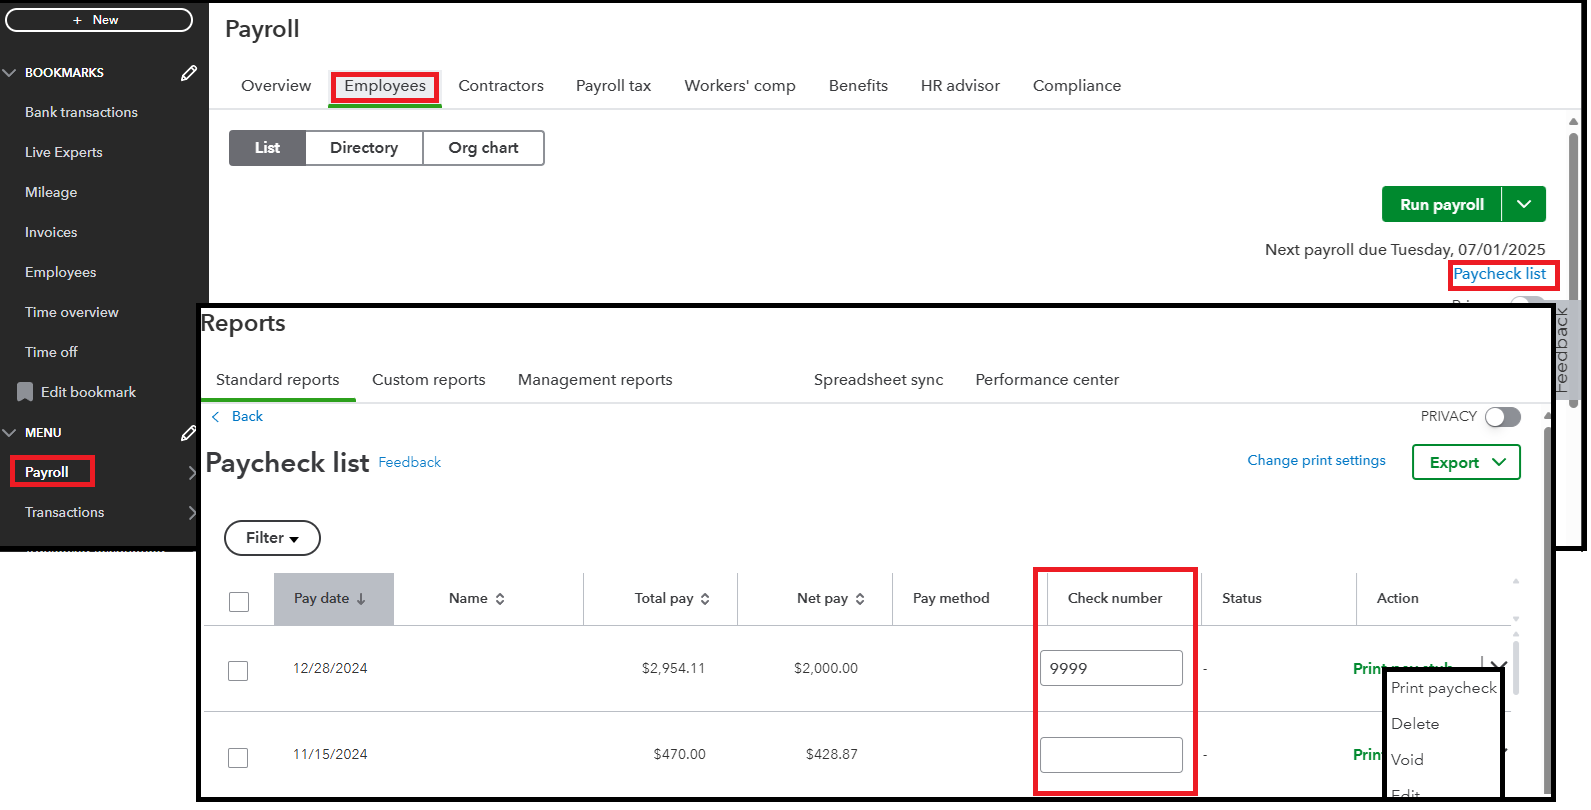This screenshot has width=1591, height=810.
Task: Switch to the Management reports tab
Action: [x=595, y=380]
